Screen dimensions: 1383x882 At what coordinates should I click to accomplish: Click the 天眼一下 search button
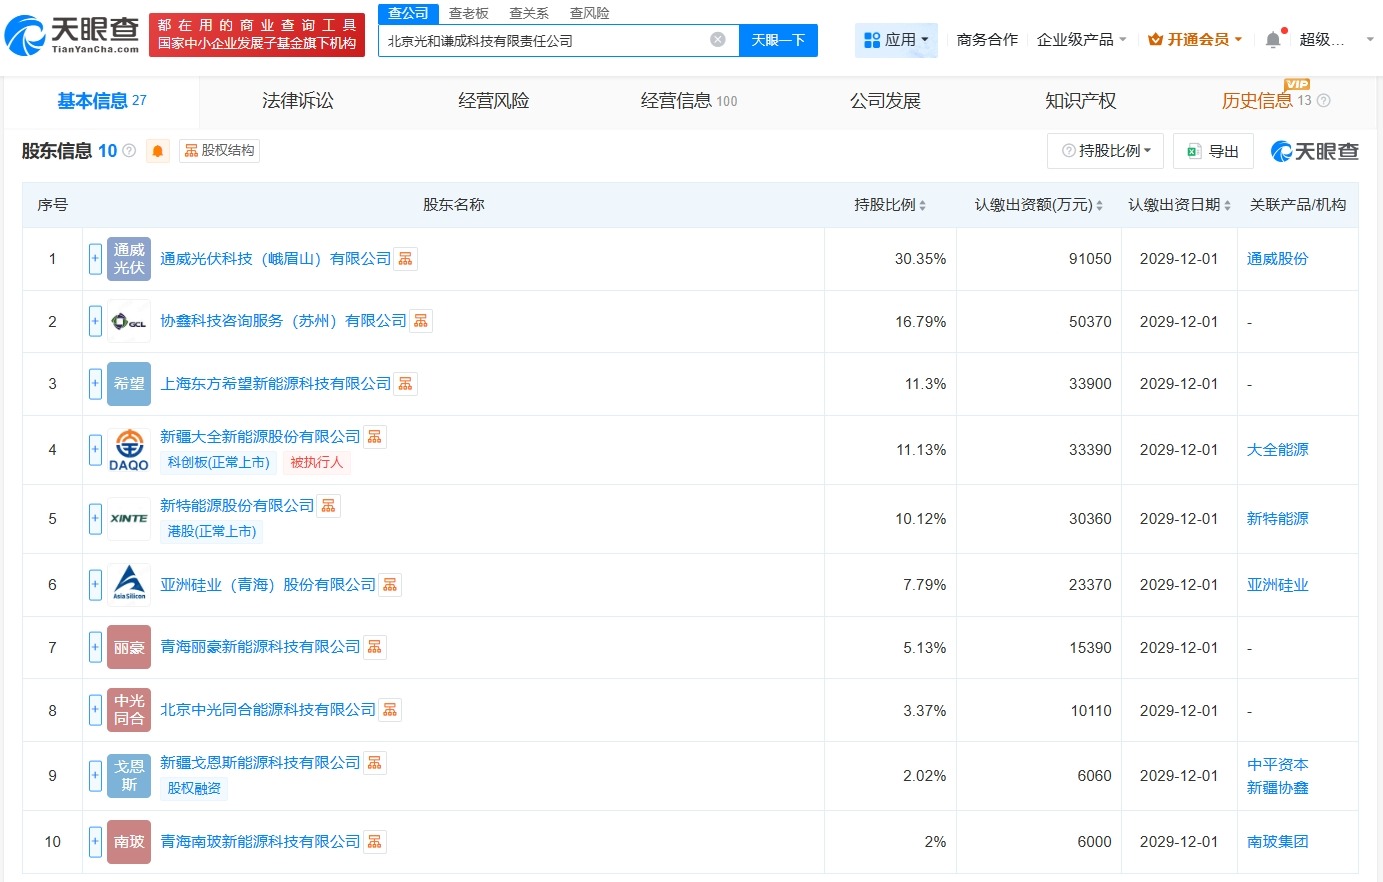coord(777,40)
